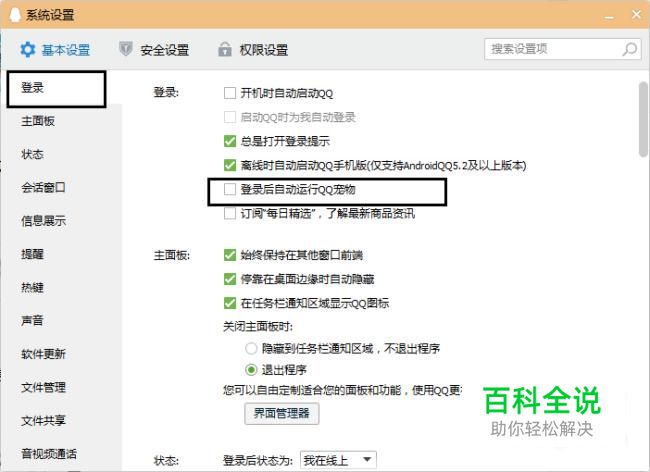Switch to the 安全设置 tab

pyautogui.click(x=154, y=50)
